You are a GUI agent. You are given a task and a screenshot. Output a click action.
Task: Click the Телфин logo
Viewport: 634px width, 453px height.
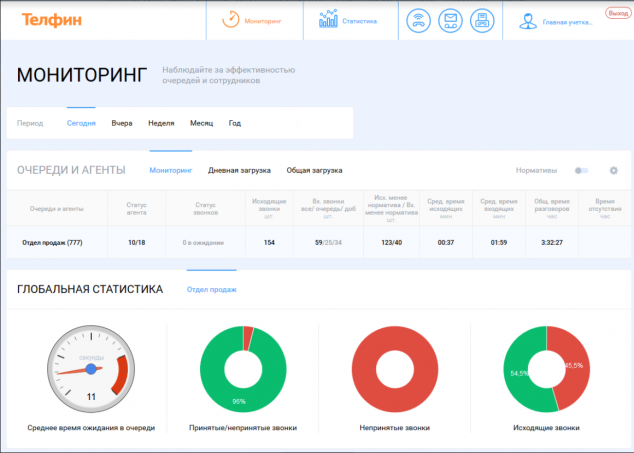(52, 20)
